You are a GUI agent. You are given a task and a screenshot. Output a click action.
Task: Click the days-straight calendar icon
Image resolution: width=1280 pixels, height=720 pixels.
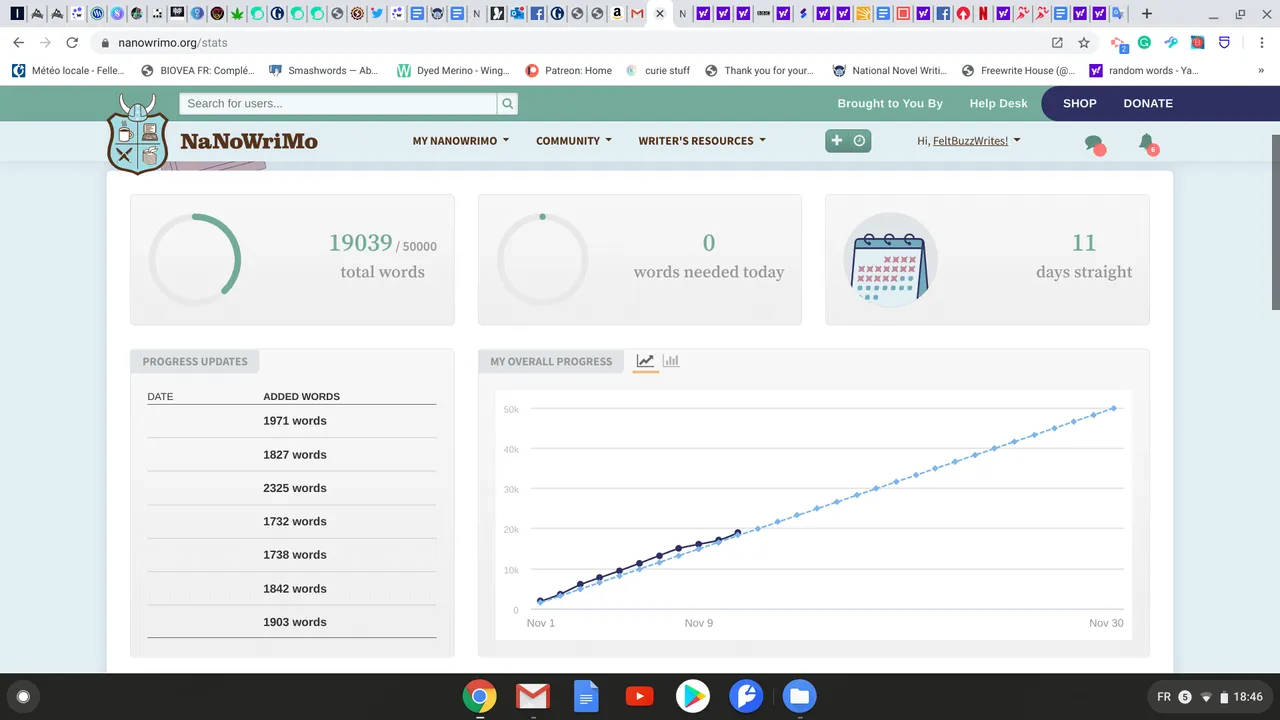(890, 259)
